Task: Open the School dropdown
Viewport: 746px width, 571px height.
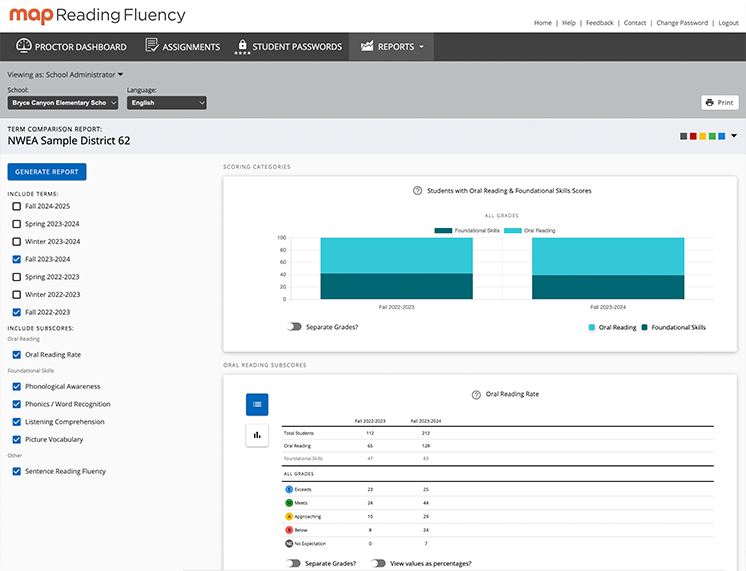Action: coord(62,103)
